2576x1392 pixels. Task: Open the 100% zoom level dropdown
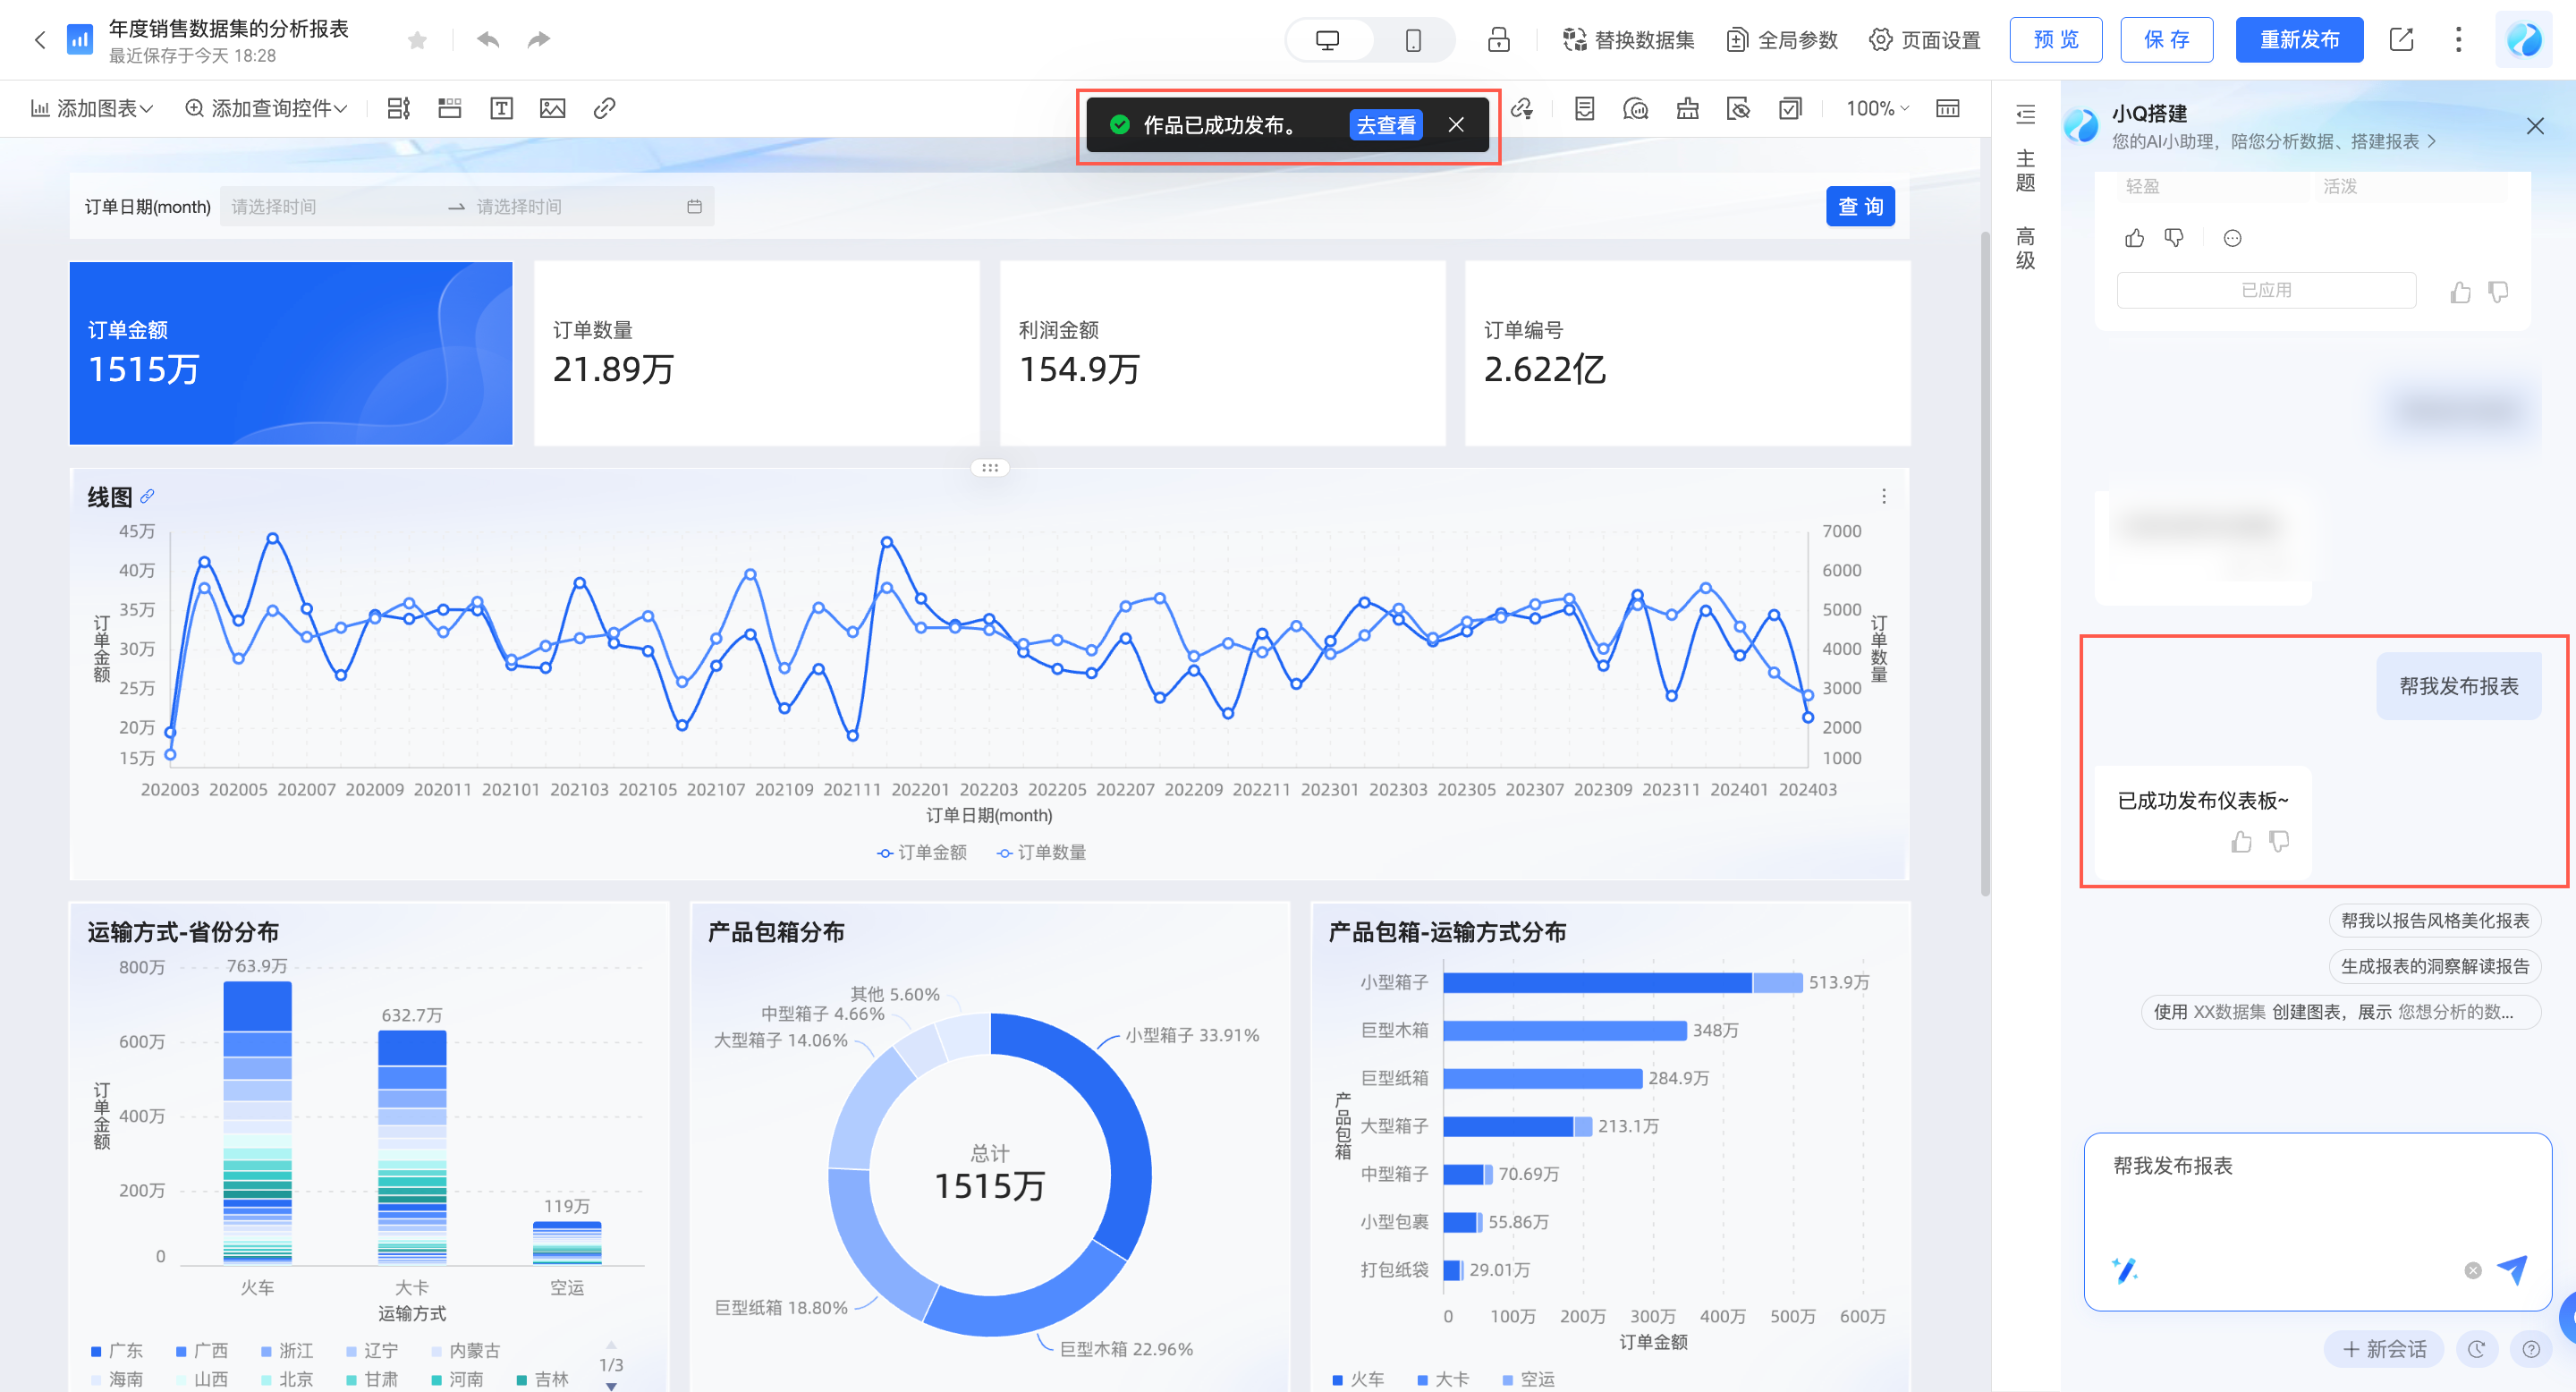[1877, 108]
